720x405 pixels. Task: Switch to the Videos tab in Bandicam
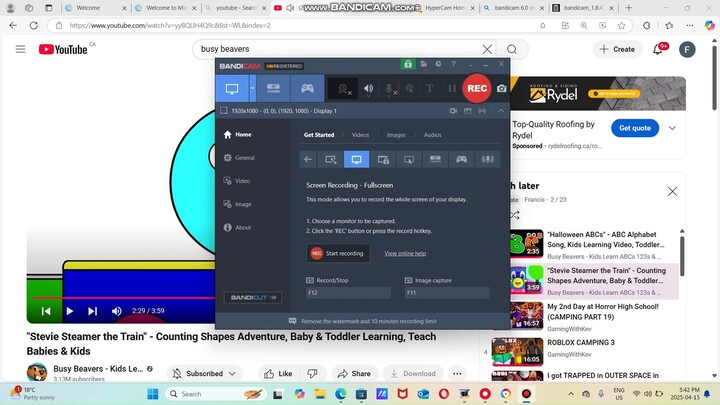[x=360, y=134]
